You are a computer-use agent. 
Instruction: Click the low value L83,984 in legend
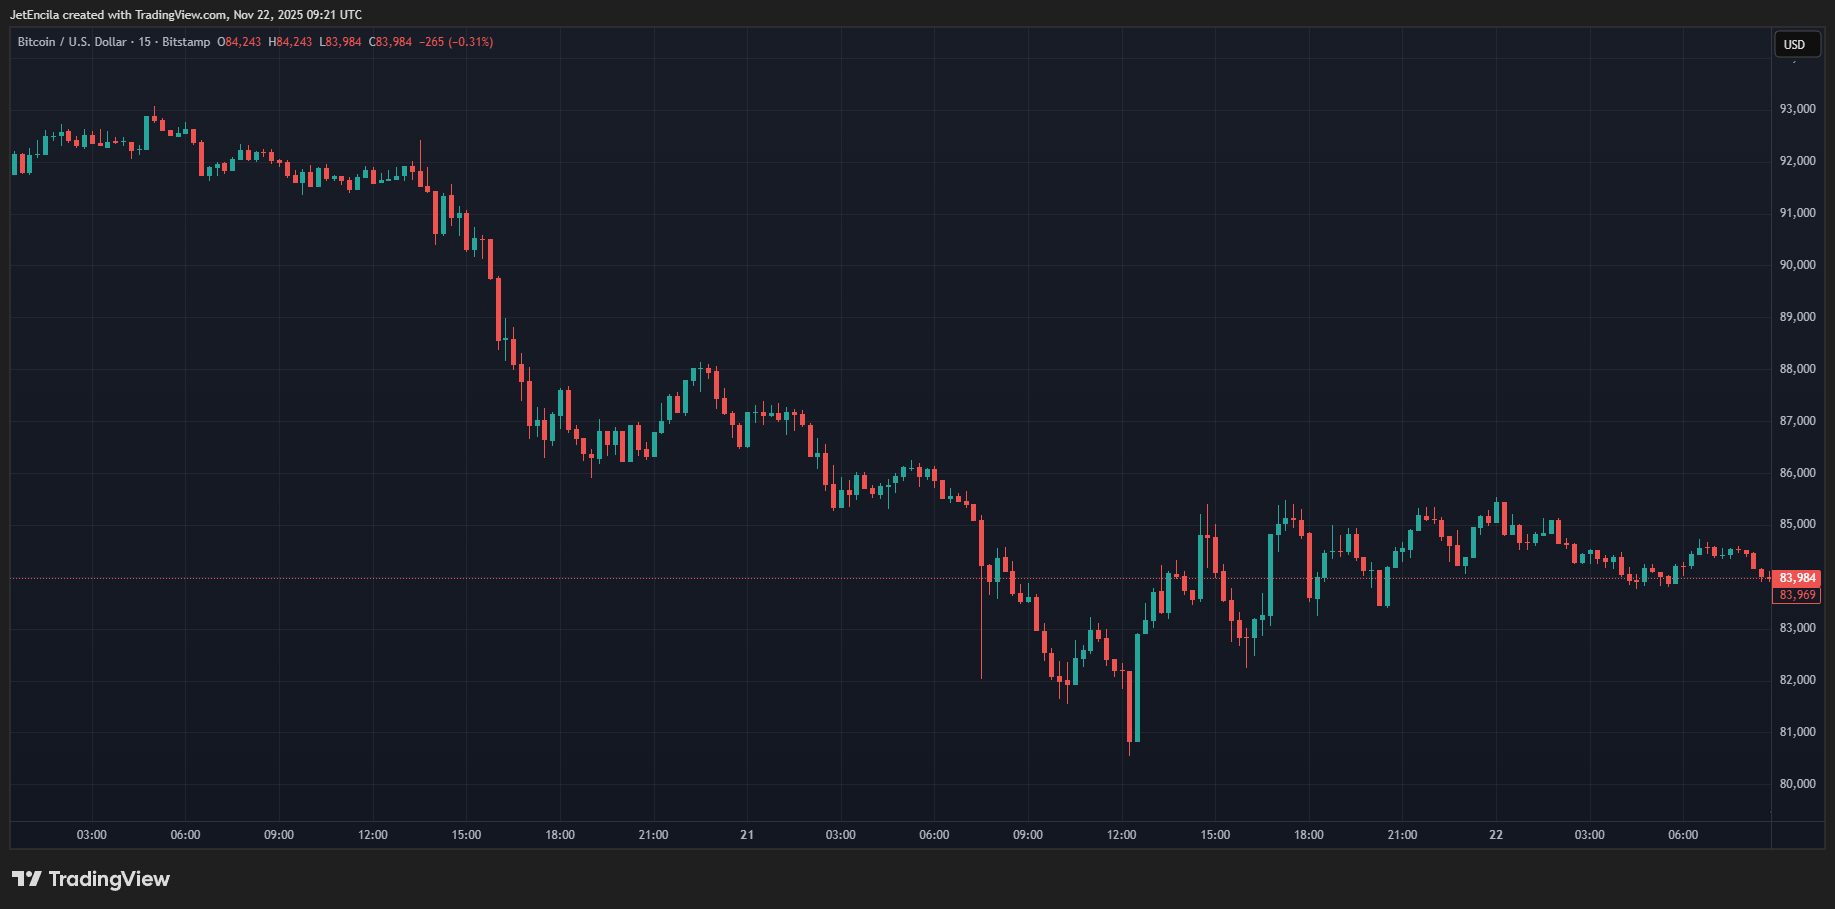[x=340, y=42]
